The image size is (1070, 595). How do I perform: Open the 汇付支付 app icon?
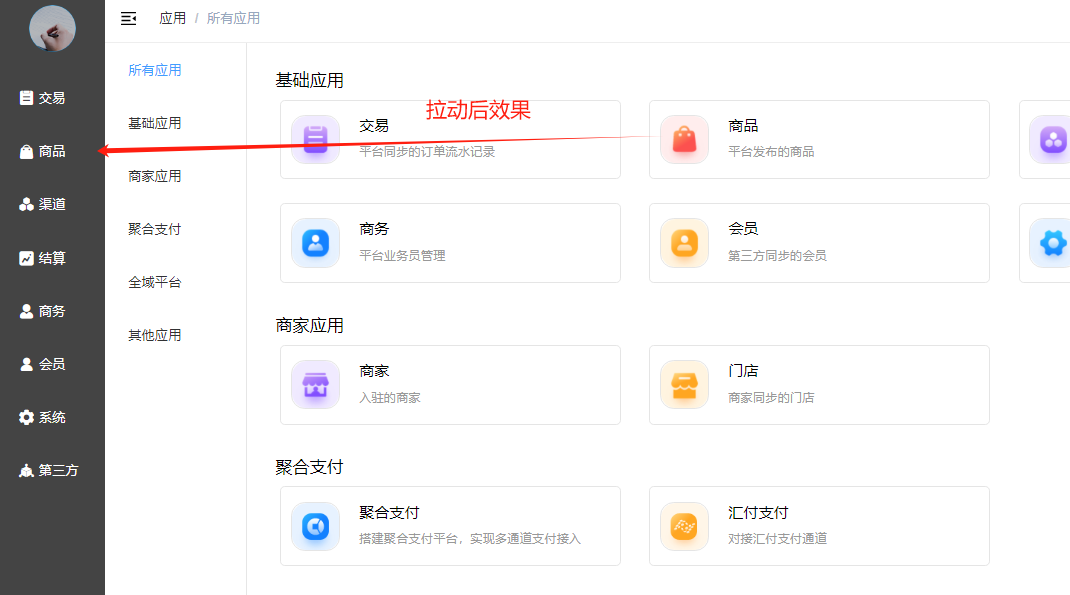(x=684, y=526)
